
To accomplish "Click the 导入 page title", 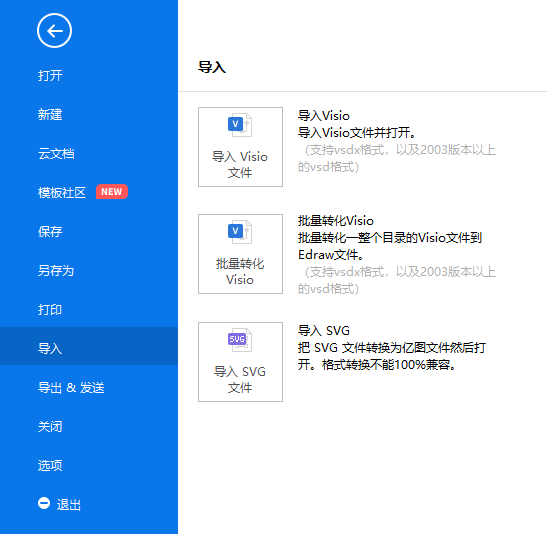I will pos(212,67).
